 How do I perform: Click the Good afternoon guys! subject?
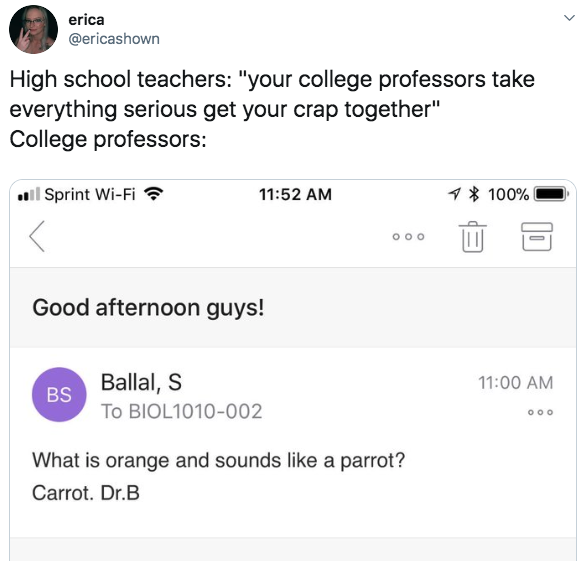coord(148,308)
